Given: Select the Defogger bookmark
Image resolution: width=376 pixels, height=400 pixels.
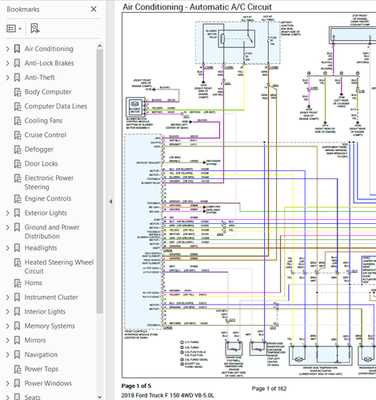Looking at the screenshot, I should pyautogui.click(x=39, y=149).
